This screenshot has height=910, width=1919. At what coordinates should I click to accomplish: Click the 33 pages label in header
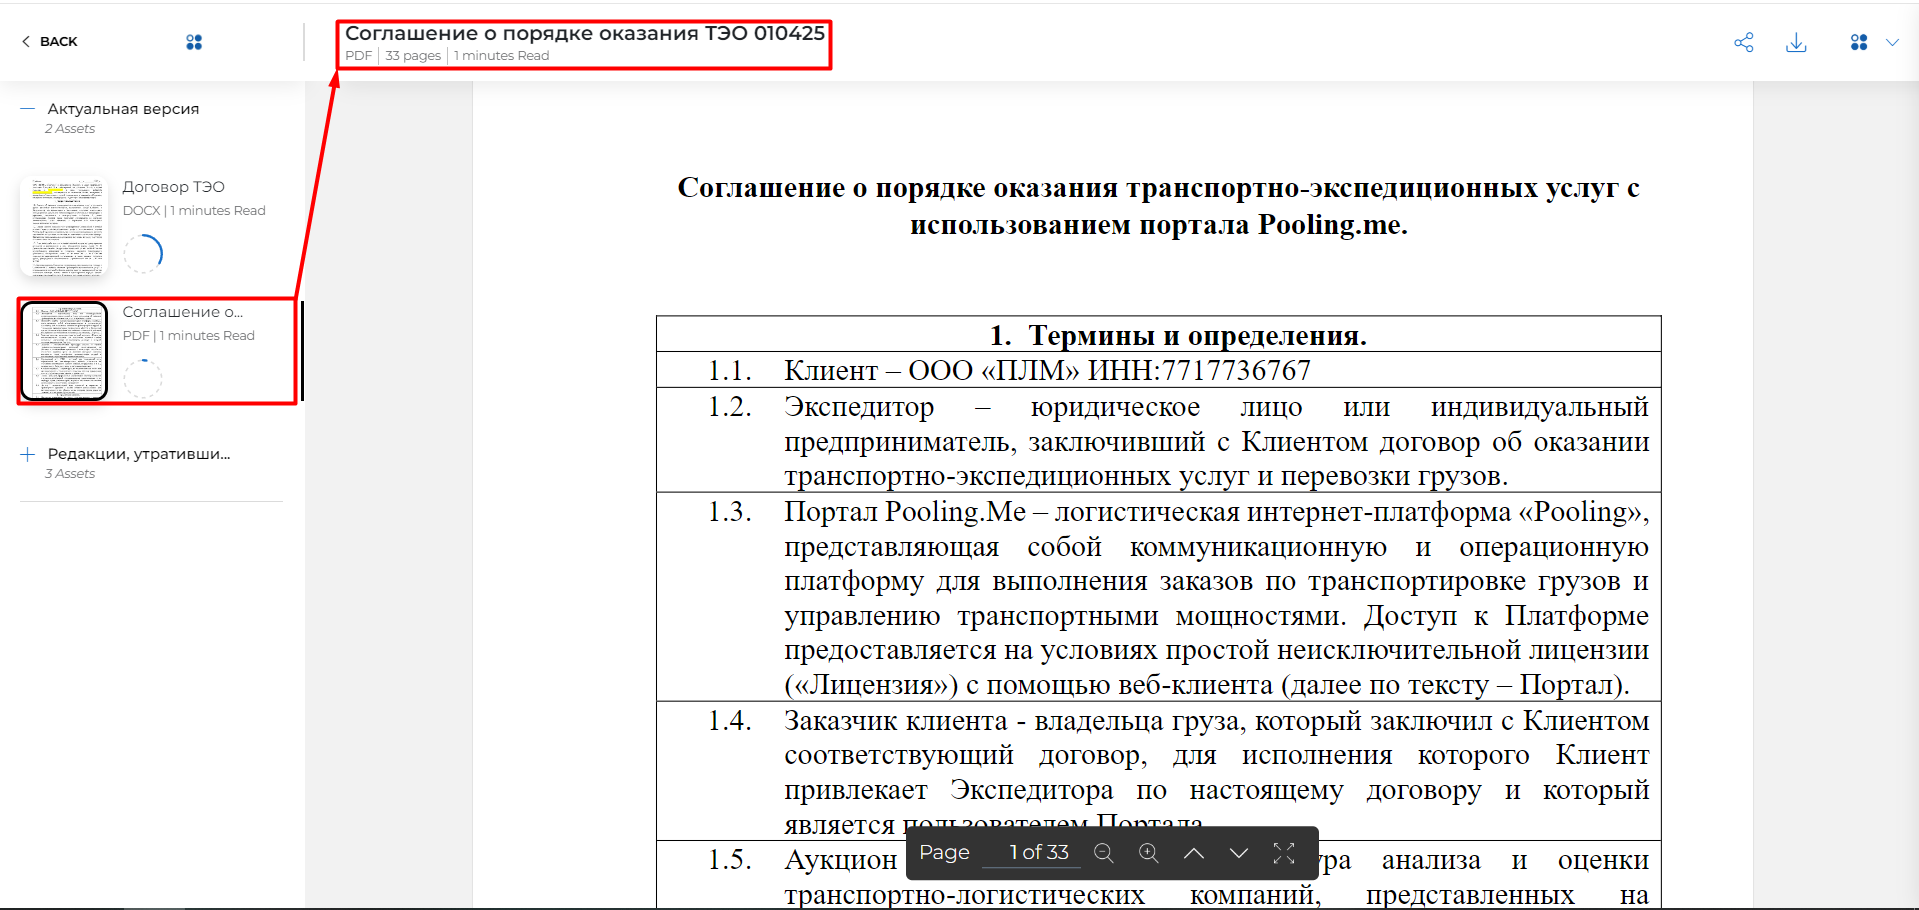[413, 56]
